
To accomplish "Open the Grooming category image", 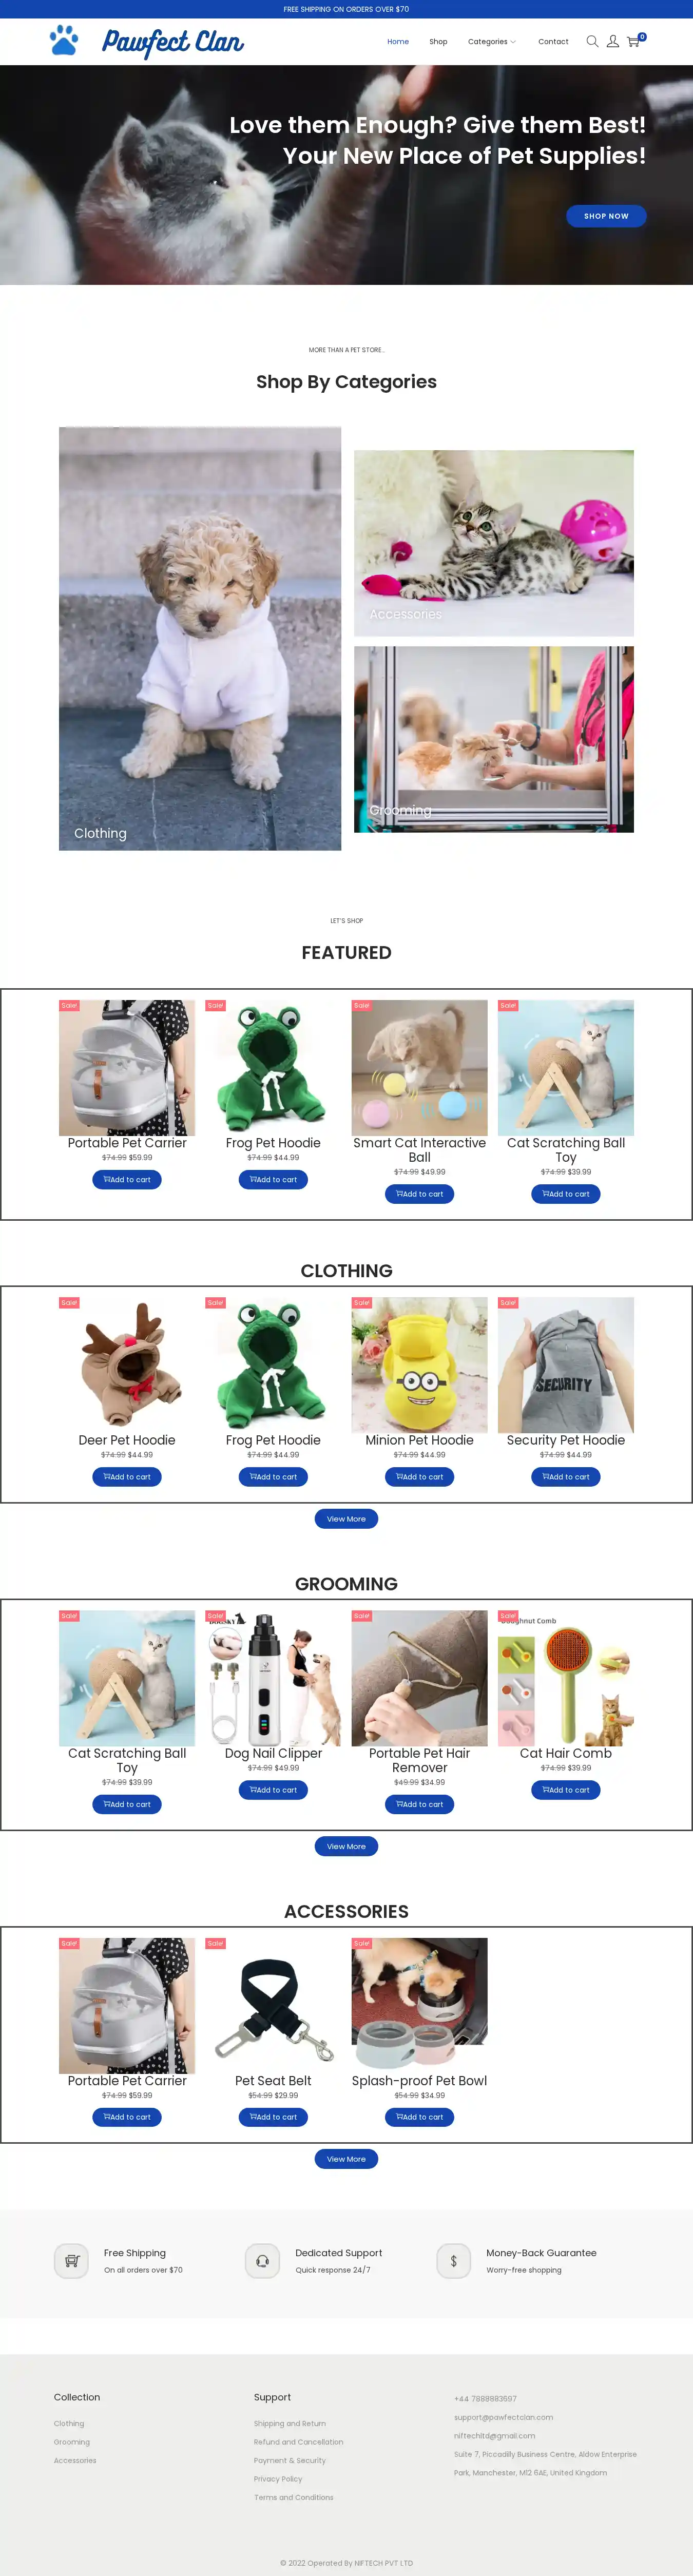I will coord(494,739).
